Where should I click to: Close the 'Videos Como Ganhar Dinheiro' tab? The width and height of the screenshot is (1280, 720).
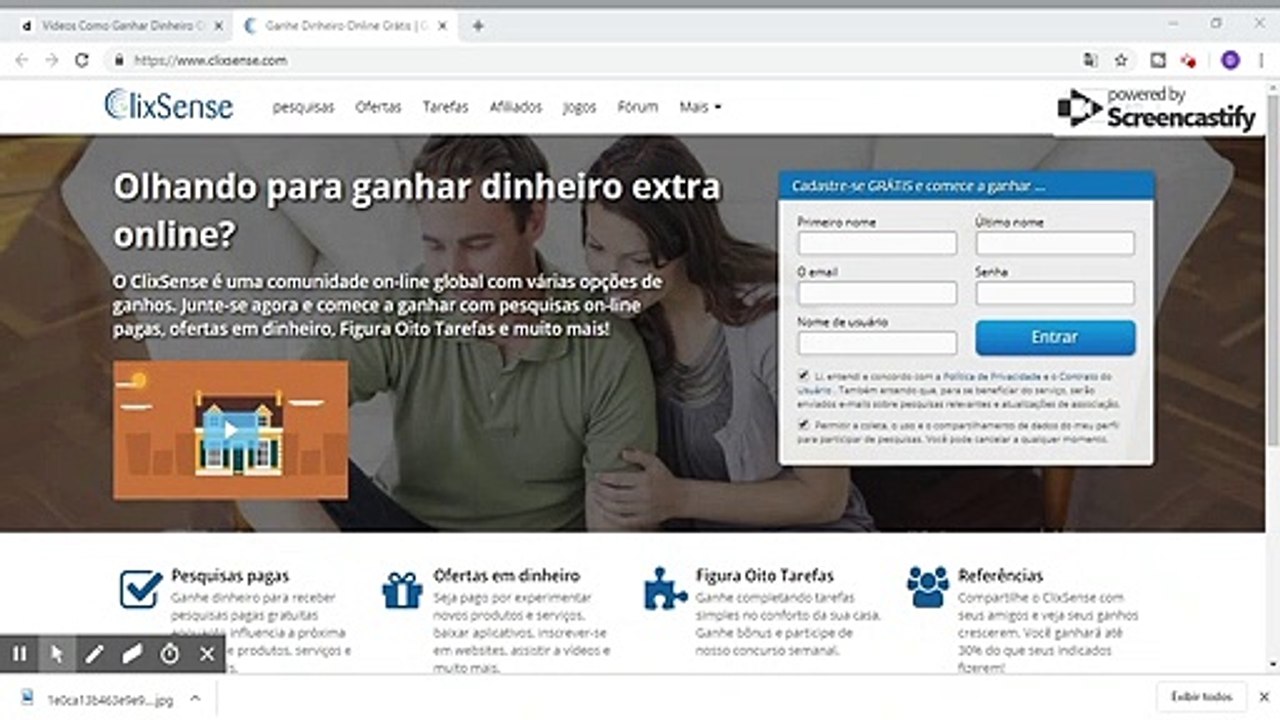[219, 26]
